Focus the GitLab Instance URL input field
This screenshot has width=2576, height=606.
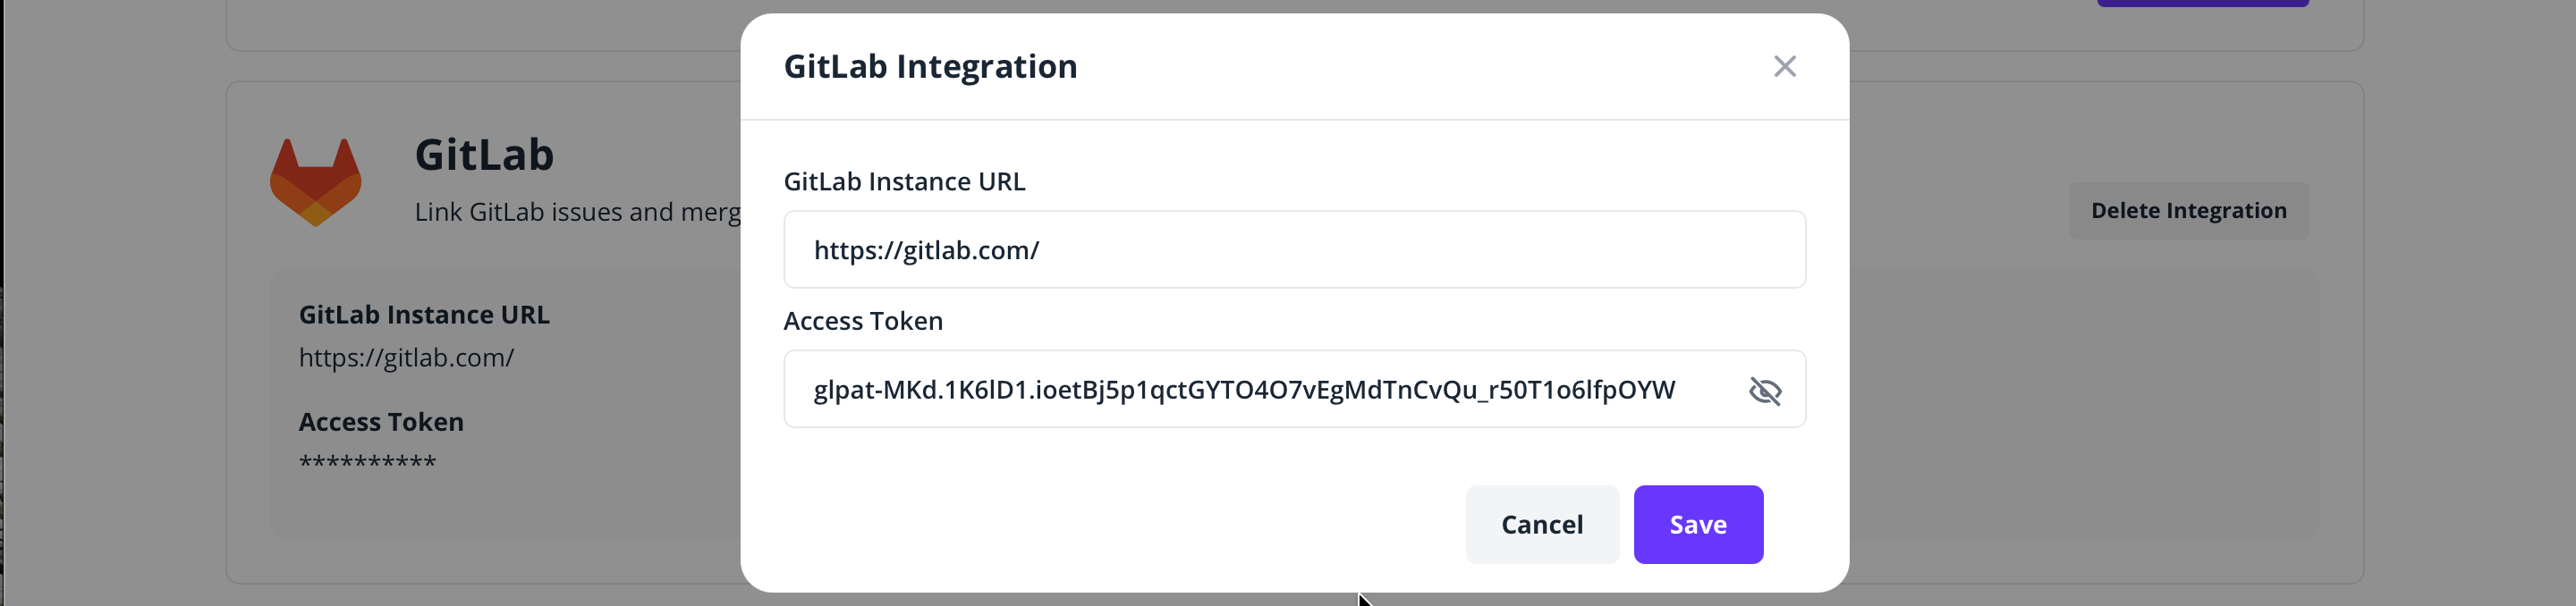click(x=1294, y=249)
